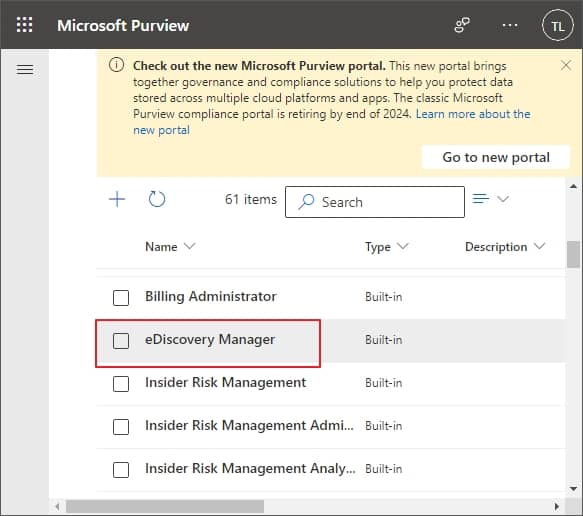This screenshot has height=516, width=583.
Task: Click into the Search field
Action: 375,202
